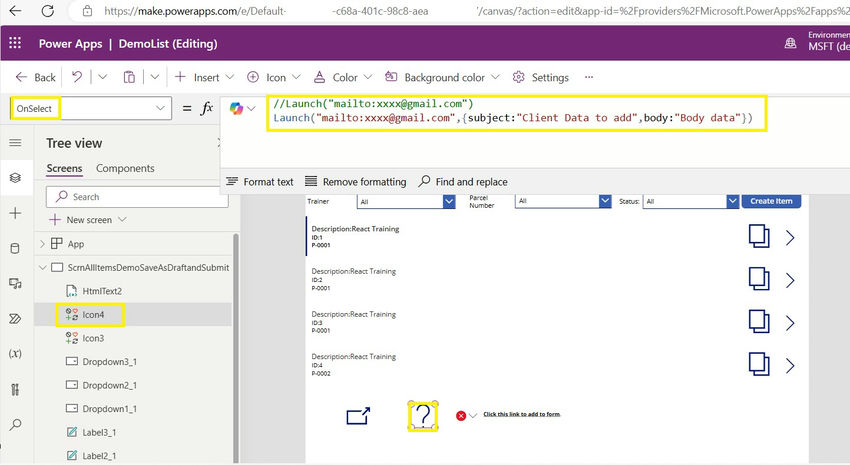
Task: Expand the paste options chevron
Action: coord(154,77)
